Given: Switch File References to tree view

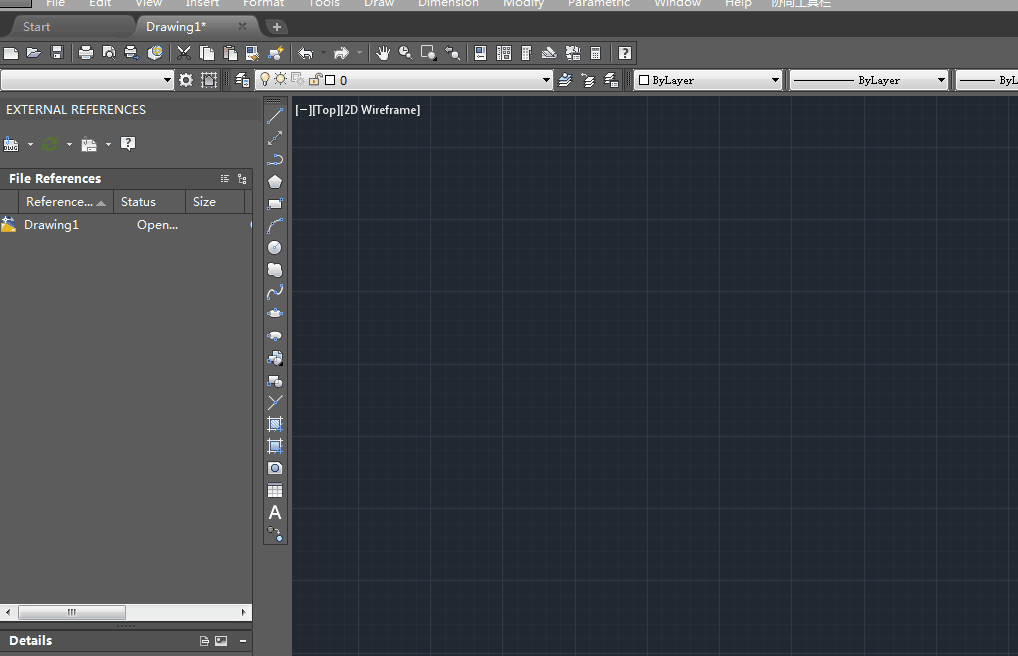Looking at the screenshot, I should 242,179.
